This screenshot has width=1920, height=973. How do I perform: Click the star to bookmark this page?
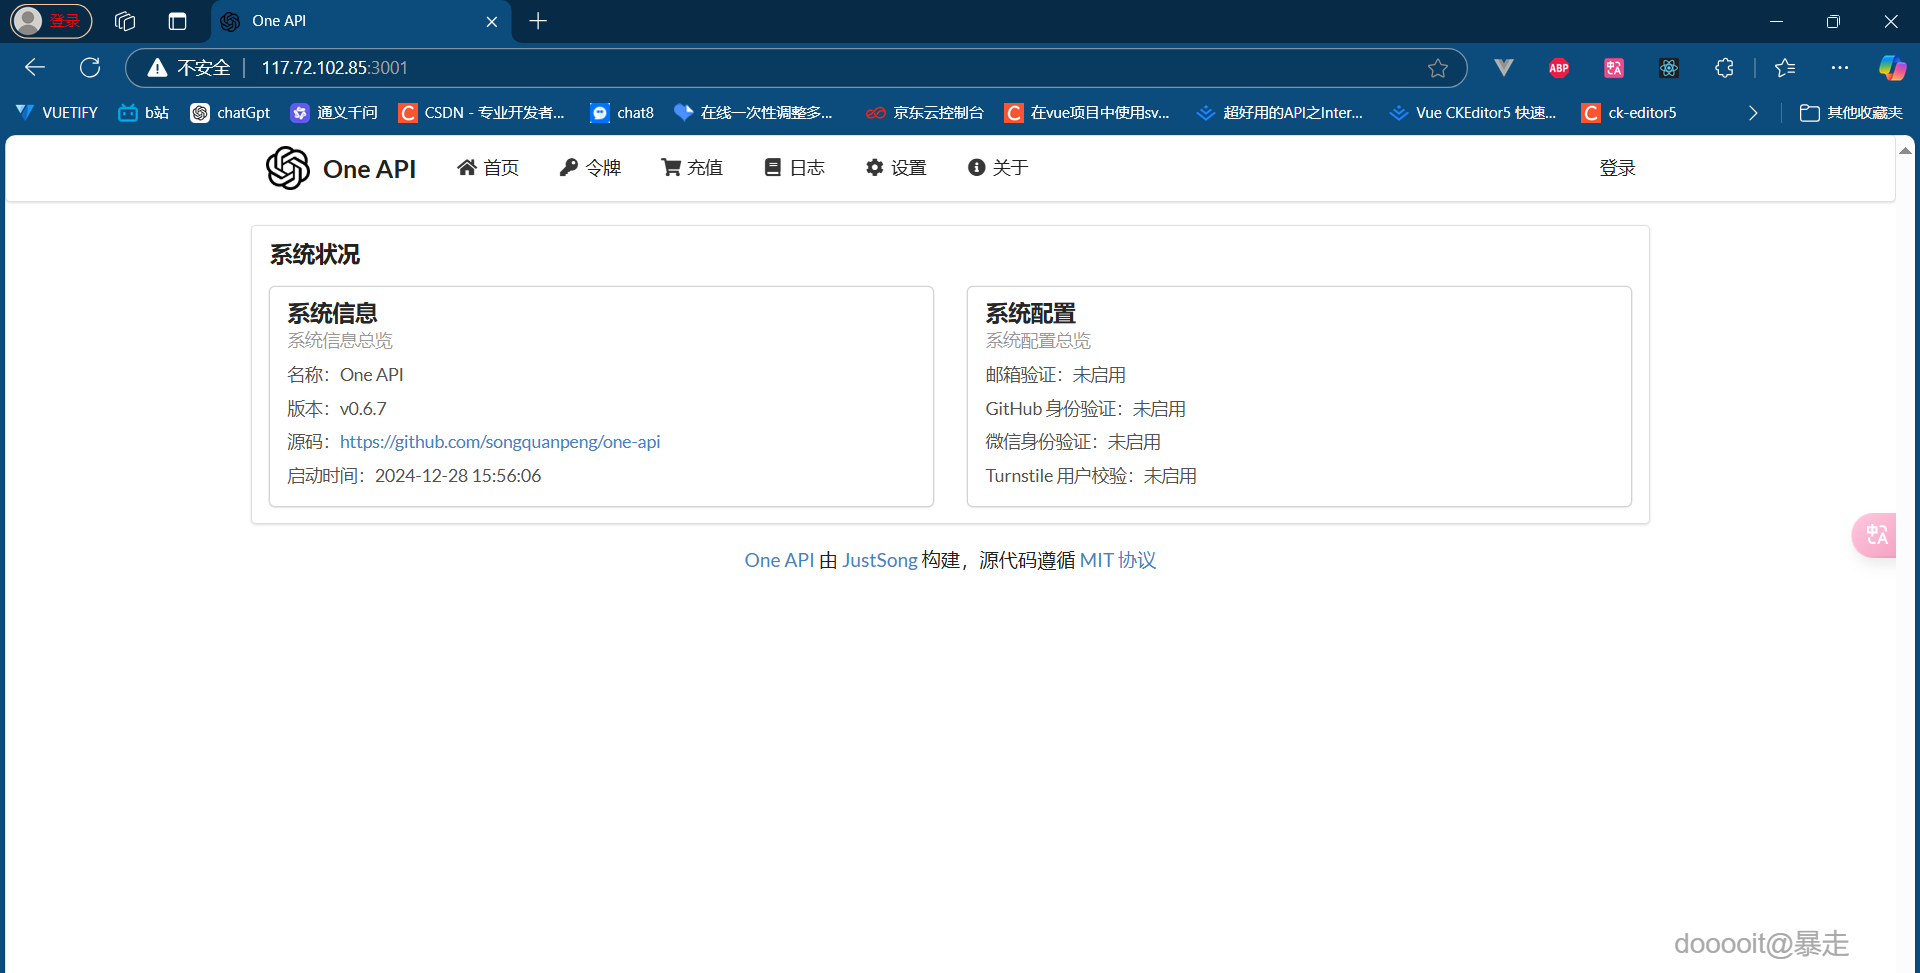click(1439, 68)
